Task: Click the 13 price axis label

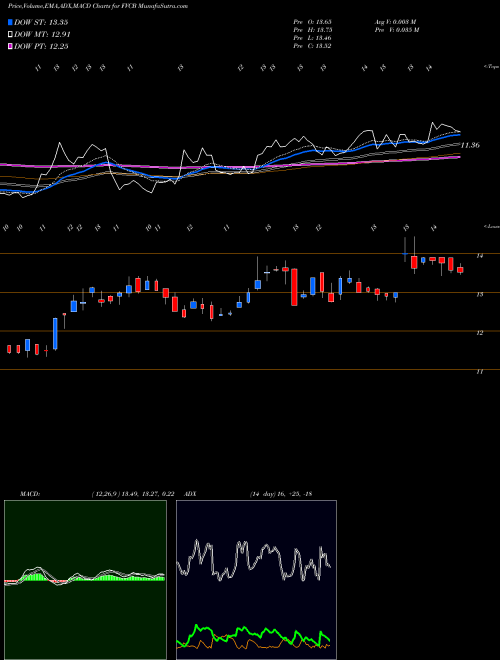Action: (x=479, y=294)
